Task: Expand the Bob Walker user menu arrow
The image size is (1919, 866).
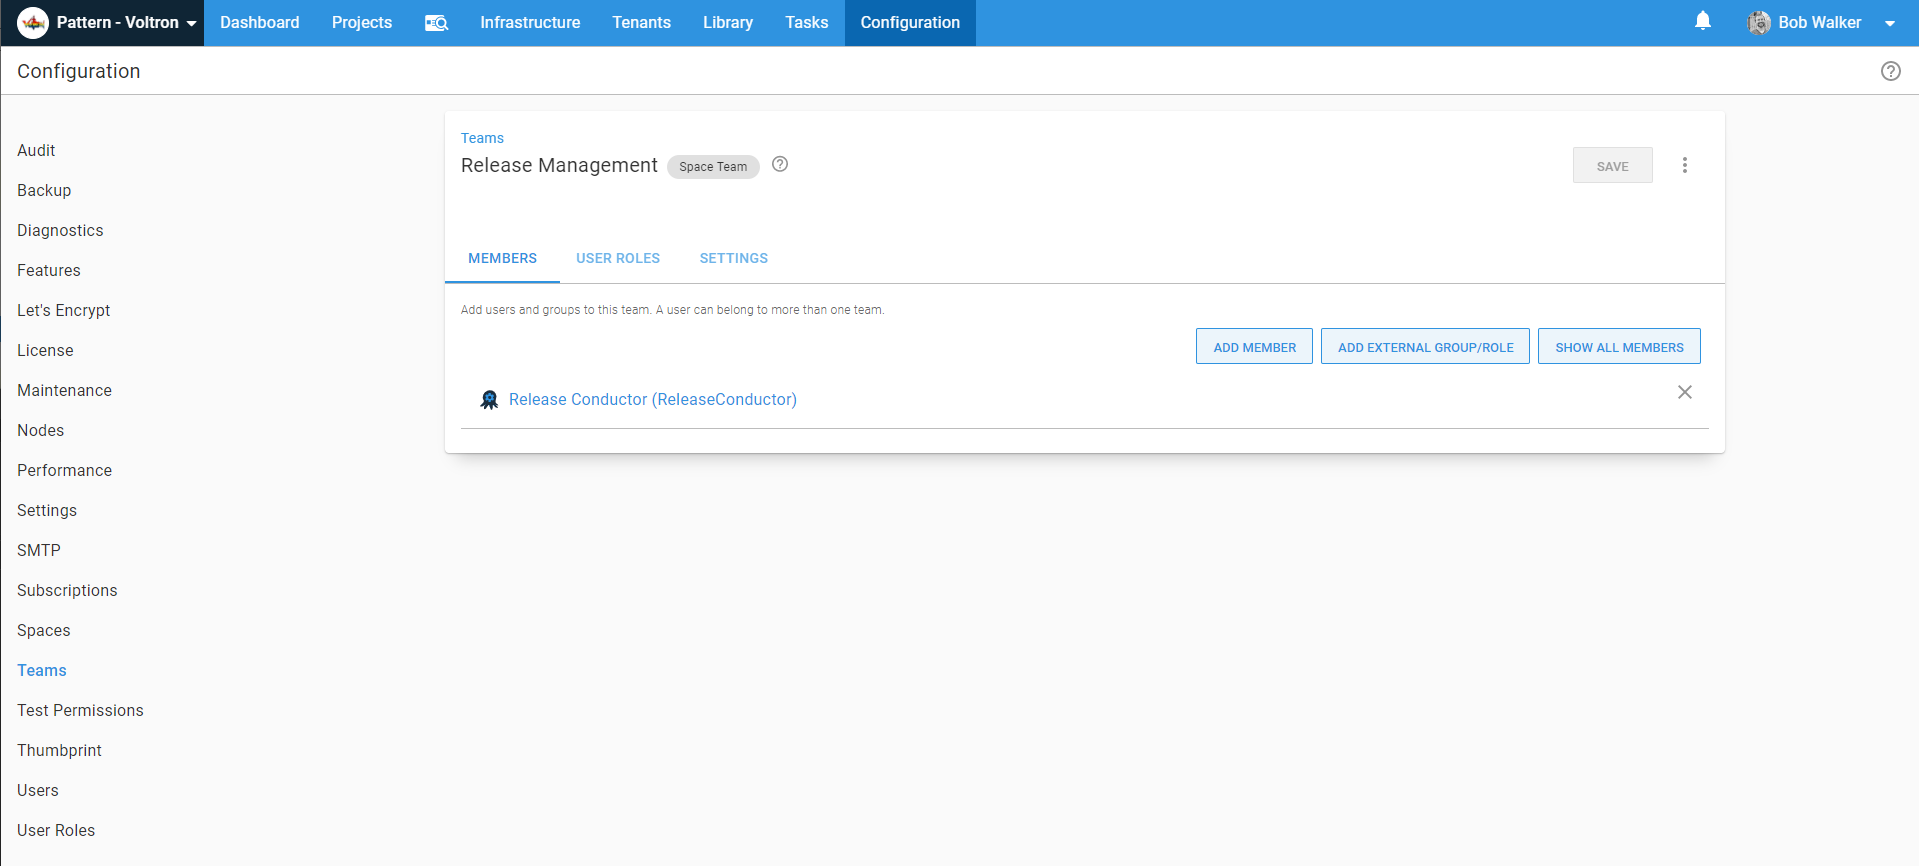Action: [1890, 24]
